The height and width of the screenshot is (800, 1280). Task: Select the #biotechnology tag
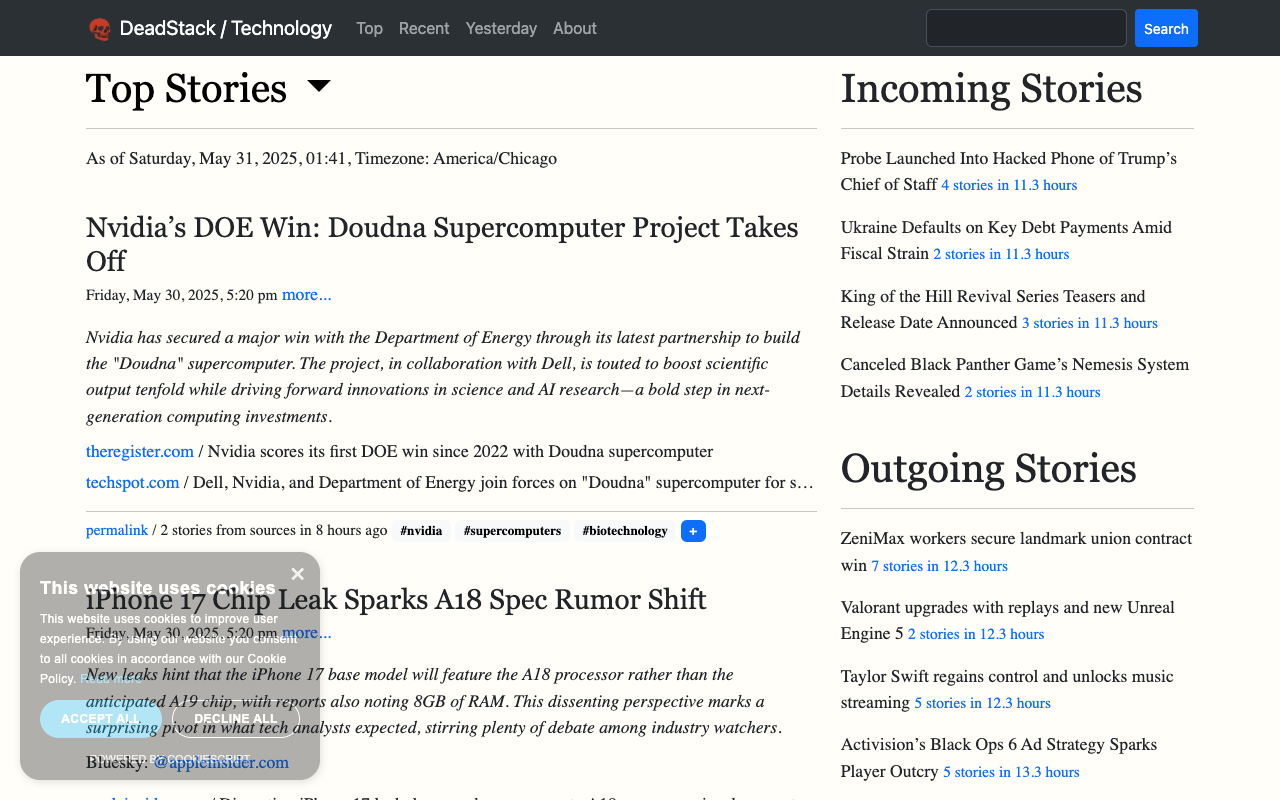[625, 531]
